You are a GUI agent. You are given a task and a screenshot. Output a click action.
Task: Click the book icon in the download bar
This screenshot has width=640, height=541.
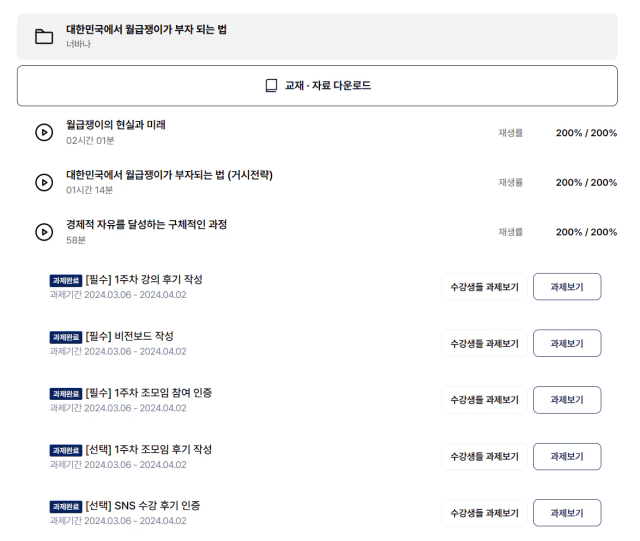click(x=271, y=85)
